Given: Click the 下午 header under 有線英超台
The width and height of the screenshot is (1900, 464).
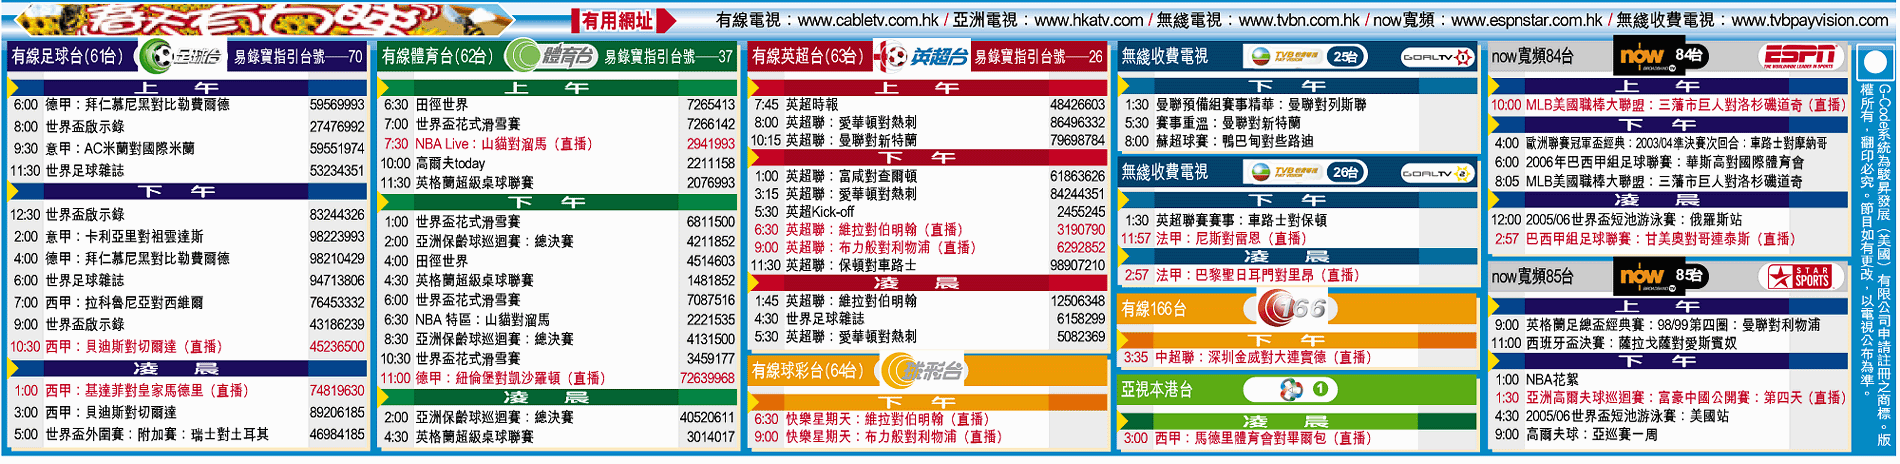Looking at the screenshot, I should point(927,157).
